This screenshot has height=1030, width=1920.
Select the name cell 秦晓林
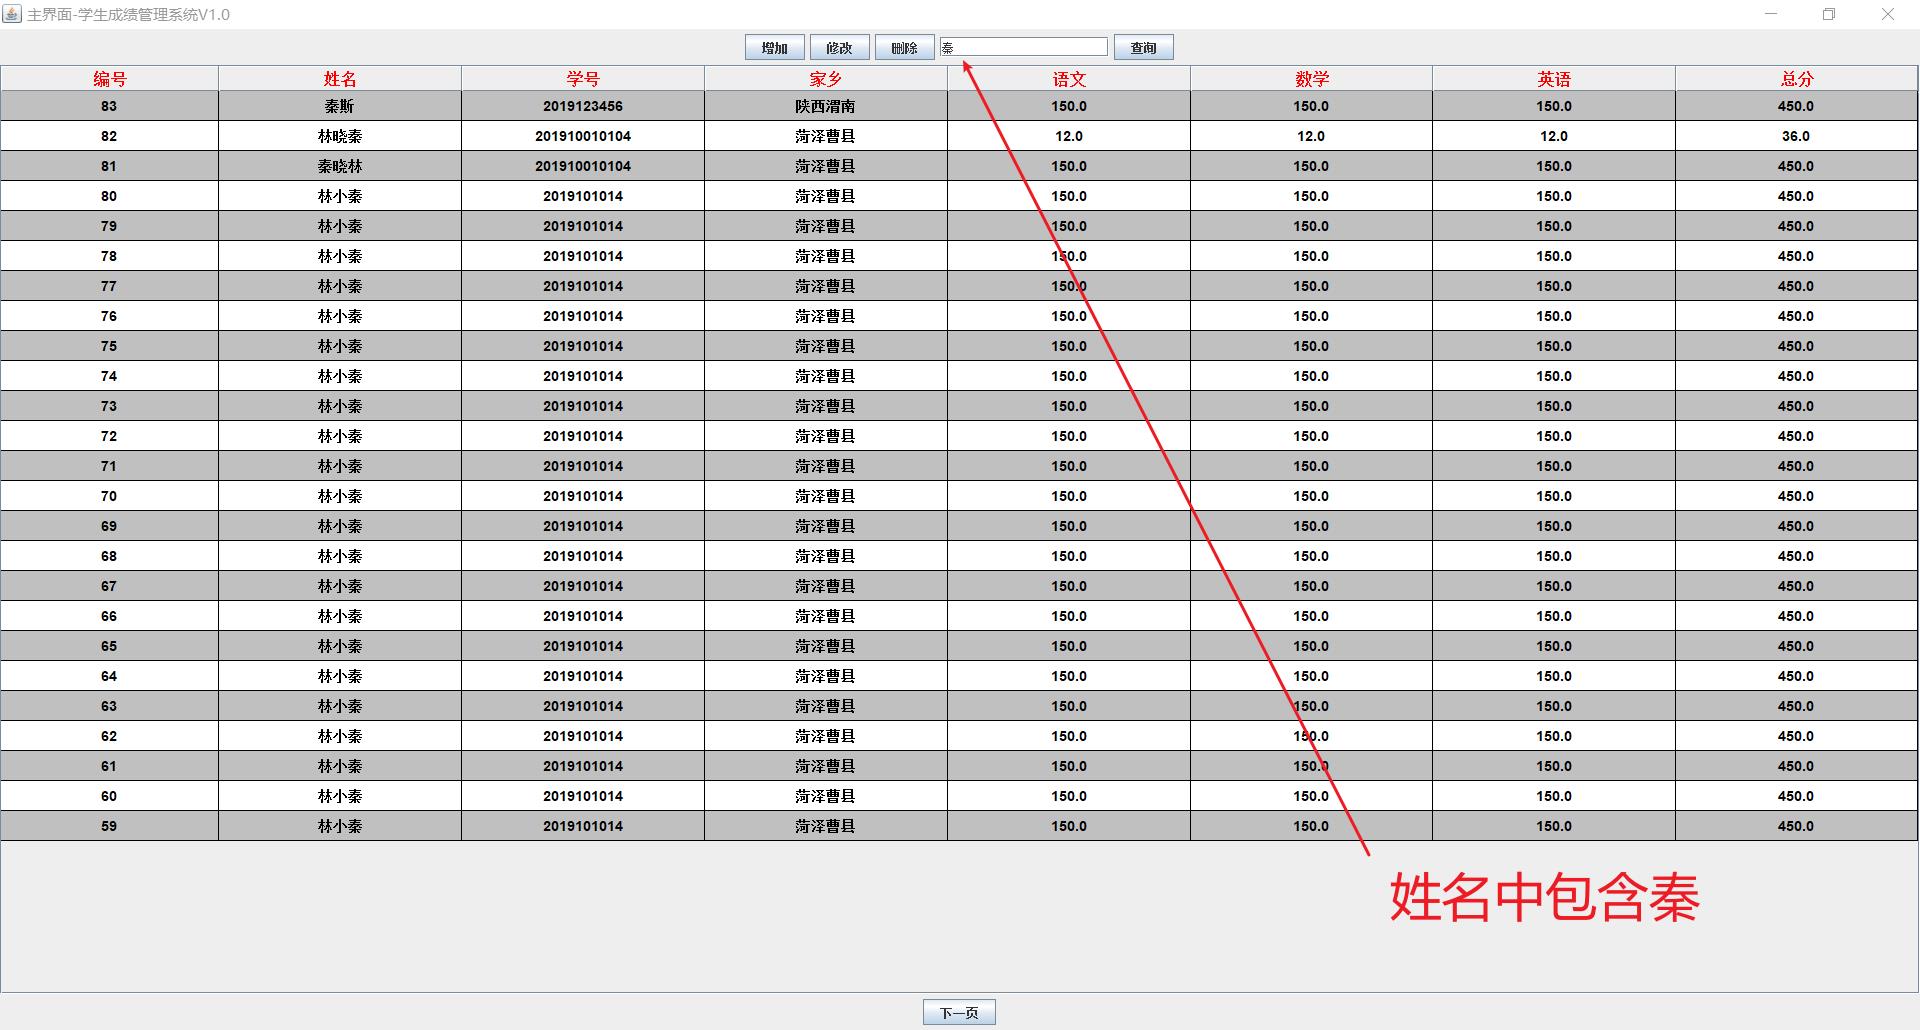coord(340,166)
